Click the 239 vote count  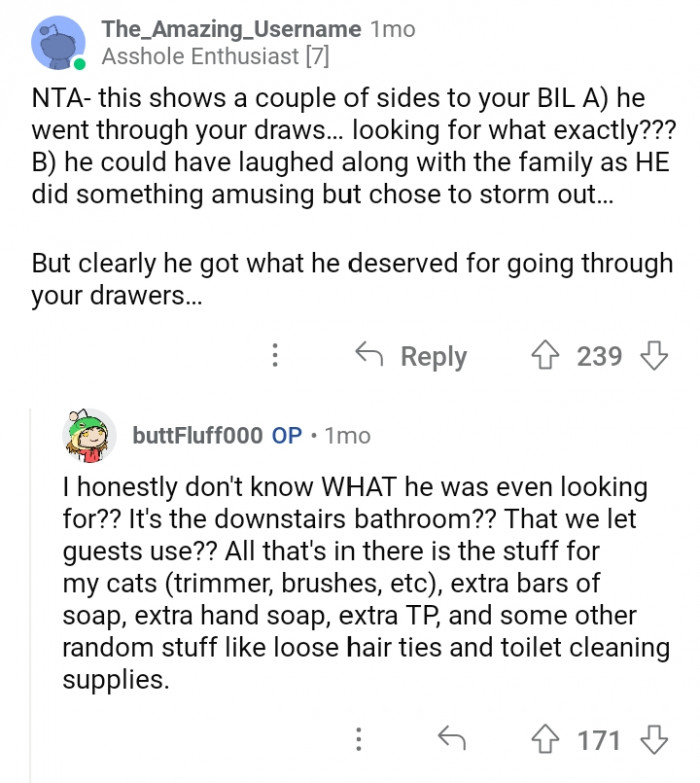[x=599, y=356]
